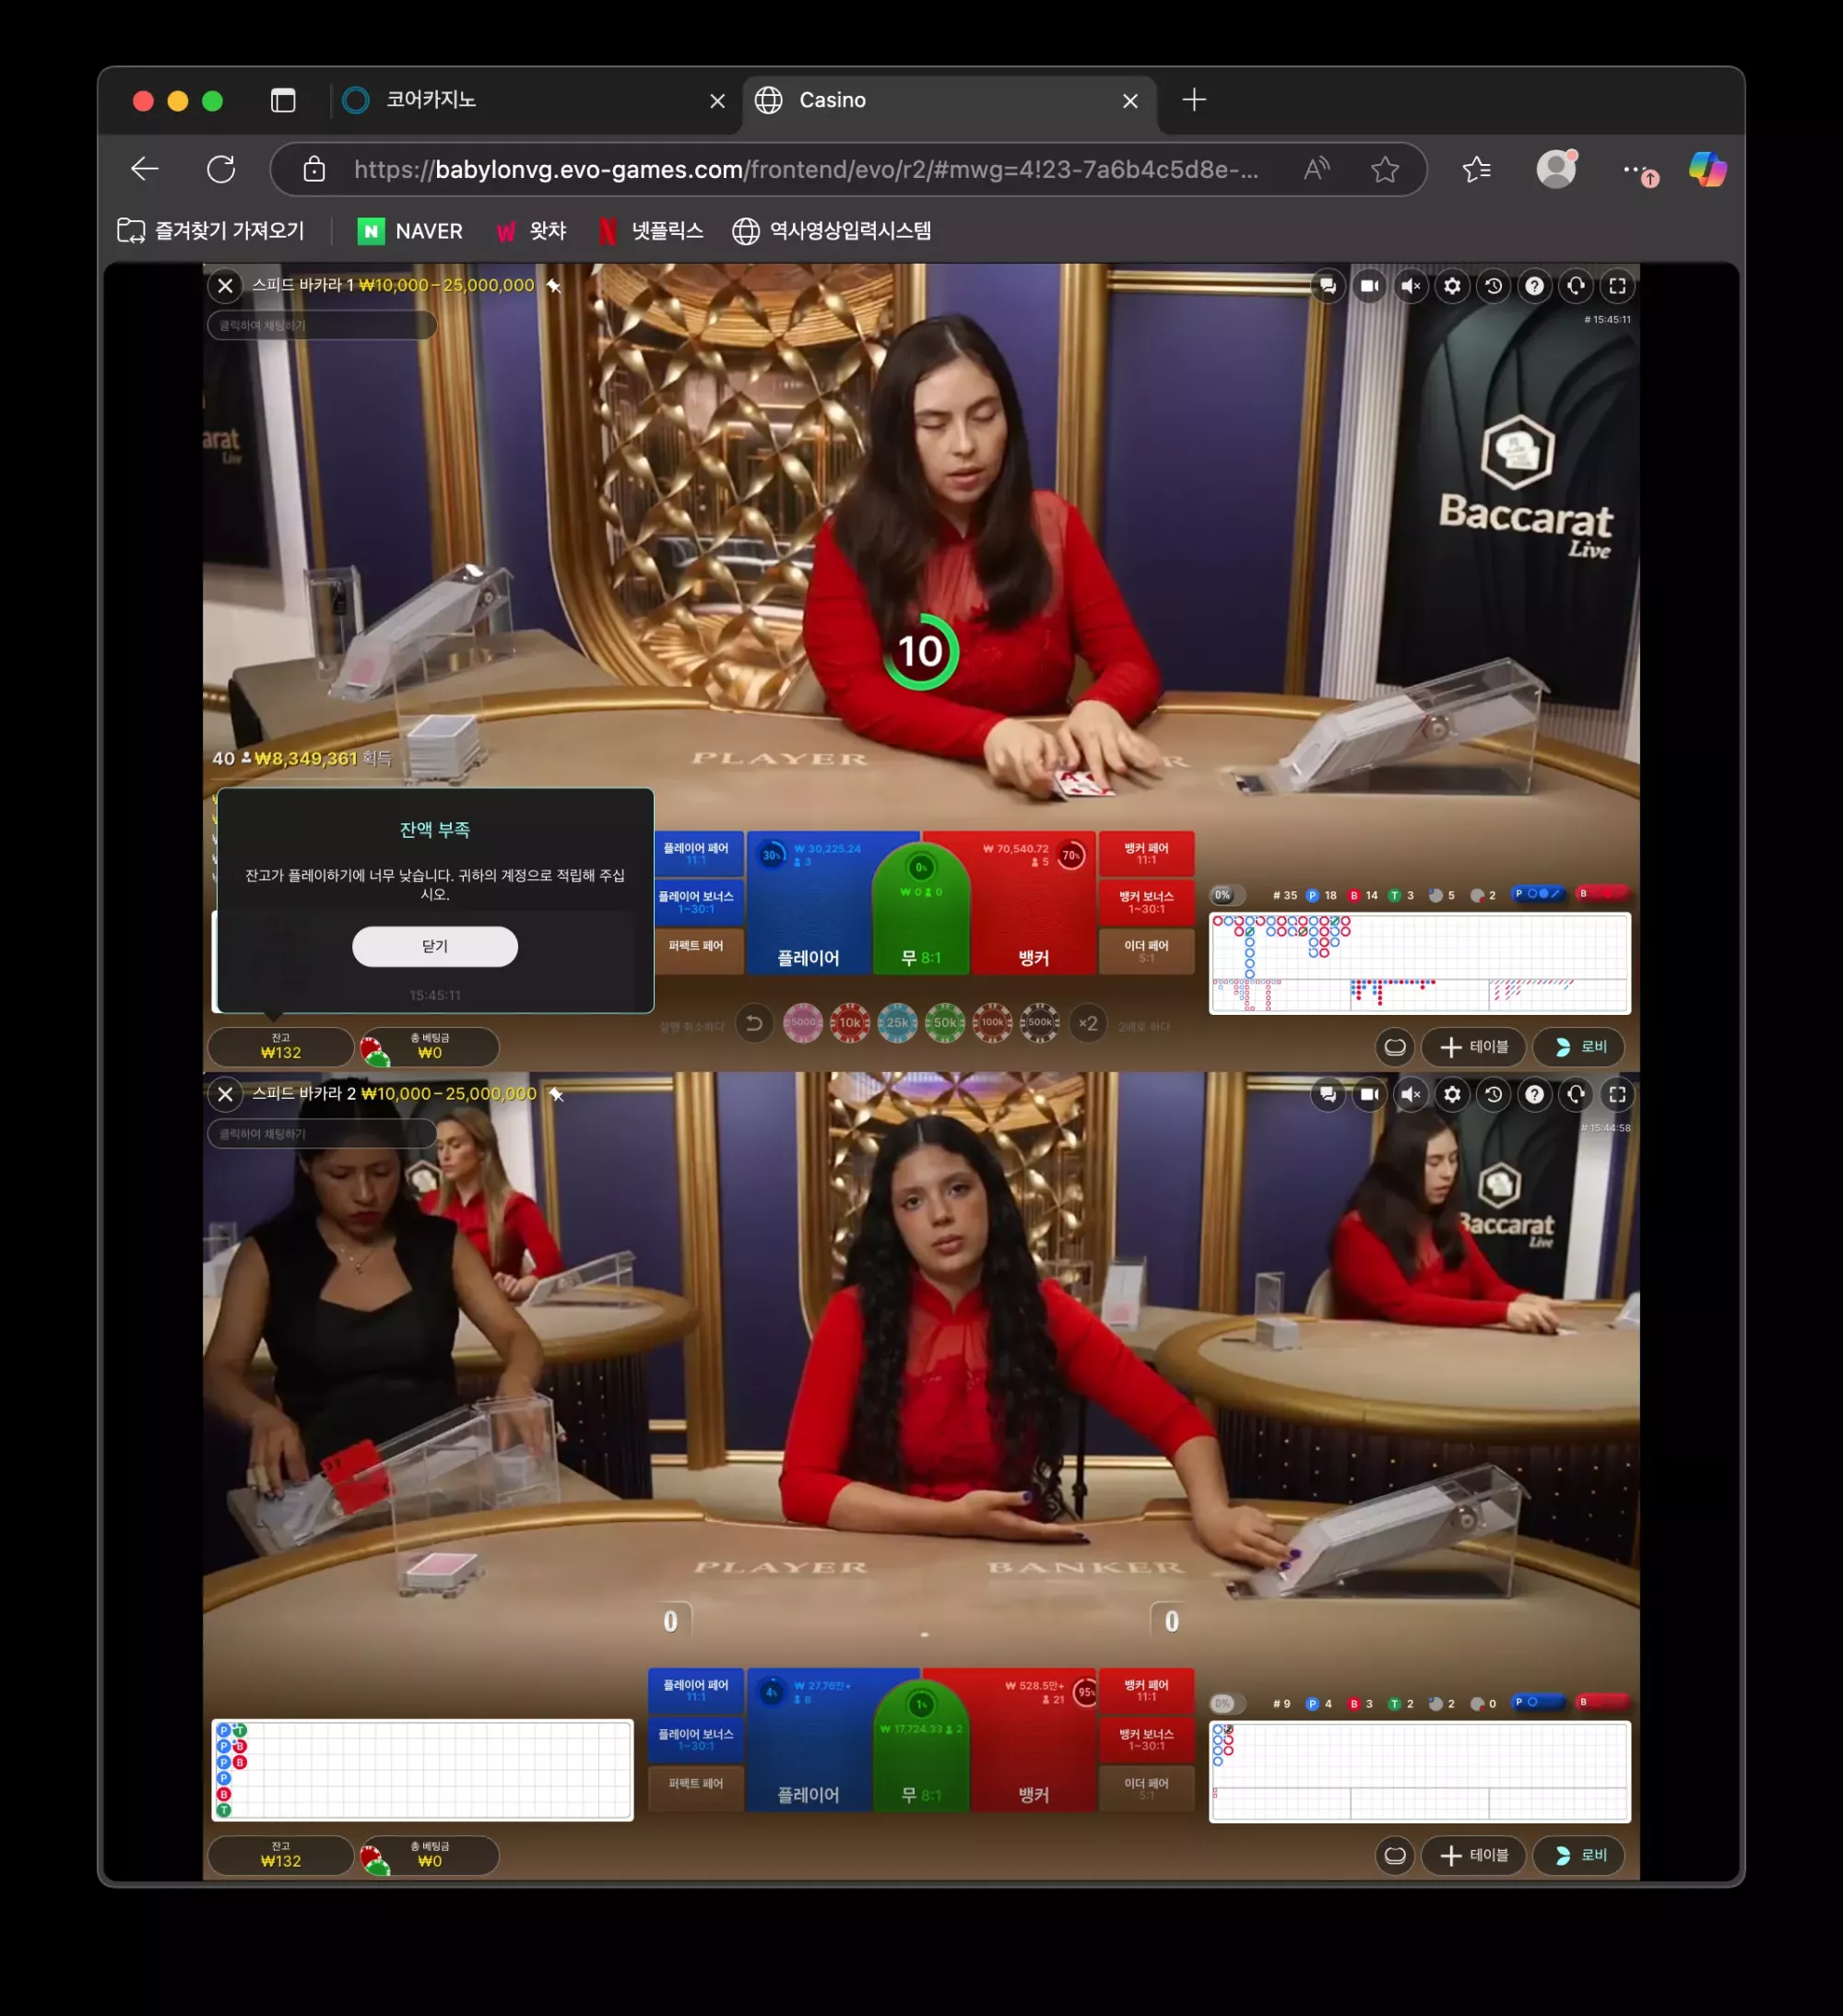Viewport: 1843px width, 2016px height.
Task: Close the 잔액 부족 dialog with 닫기
Action: click(x=435, y=946)
